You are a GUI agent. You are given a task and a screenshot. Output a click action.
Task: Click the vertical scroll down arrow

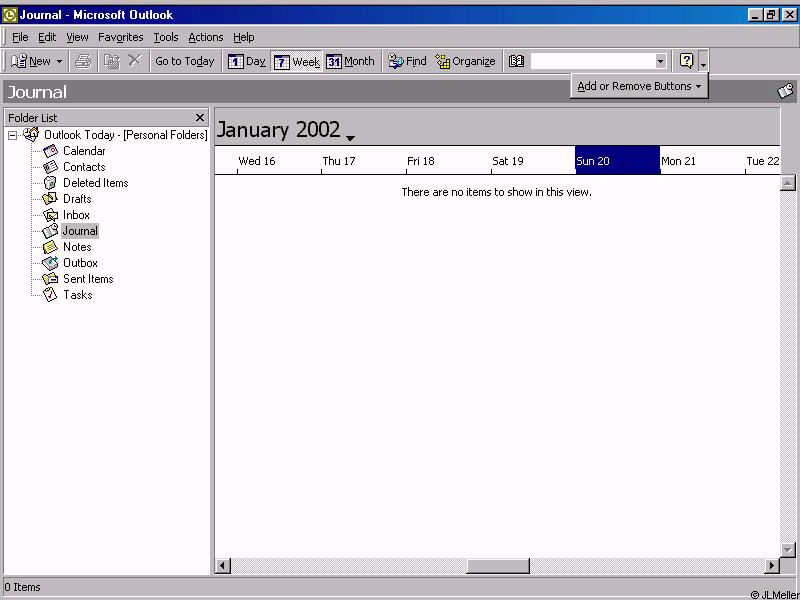[x=788, y=550]
